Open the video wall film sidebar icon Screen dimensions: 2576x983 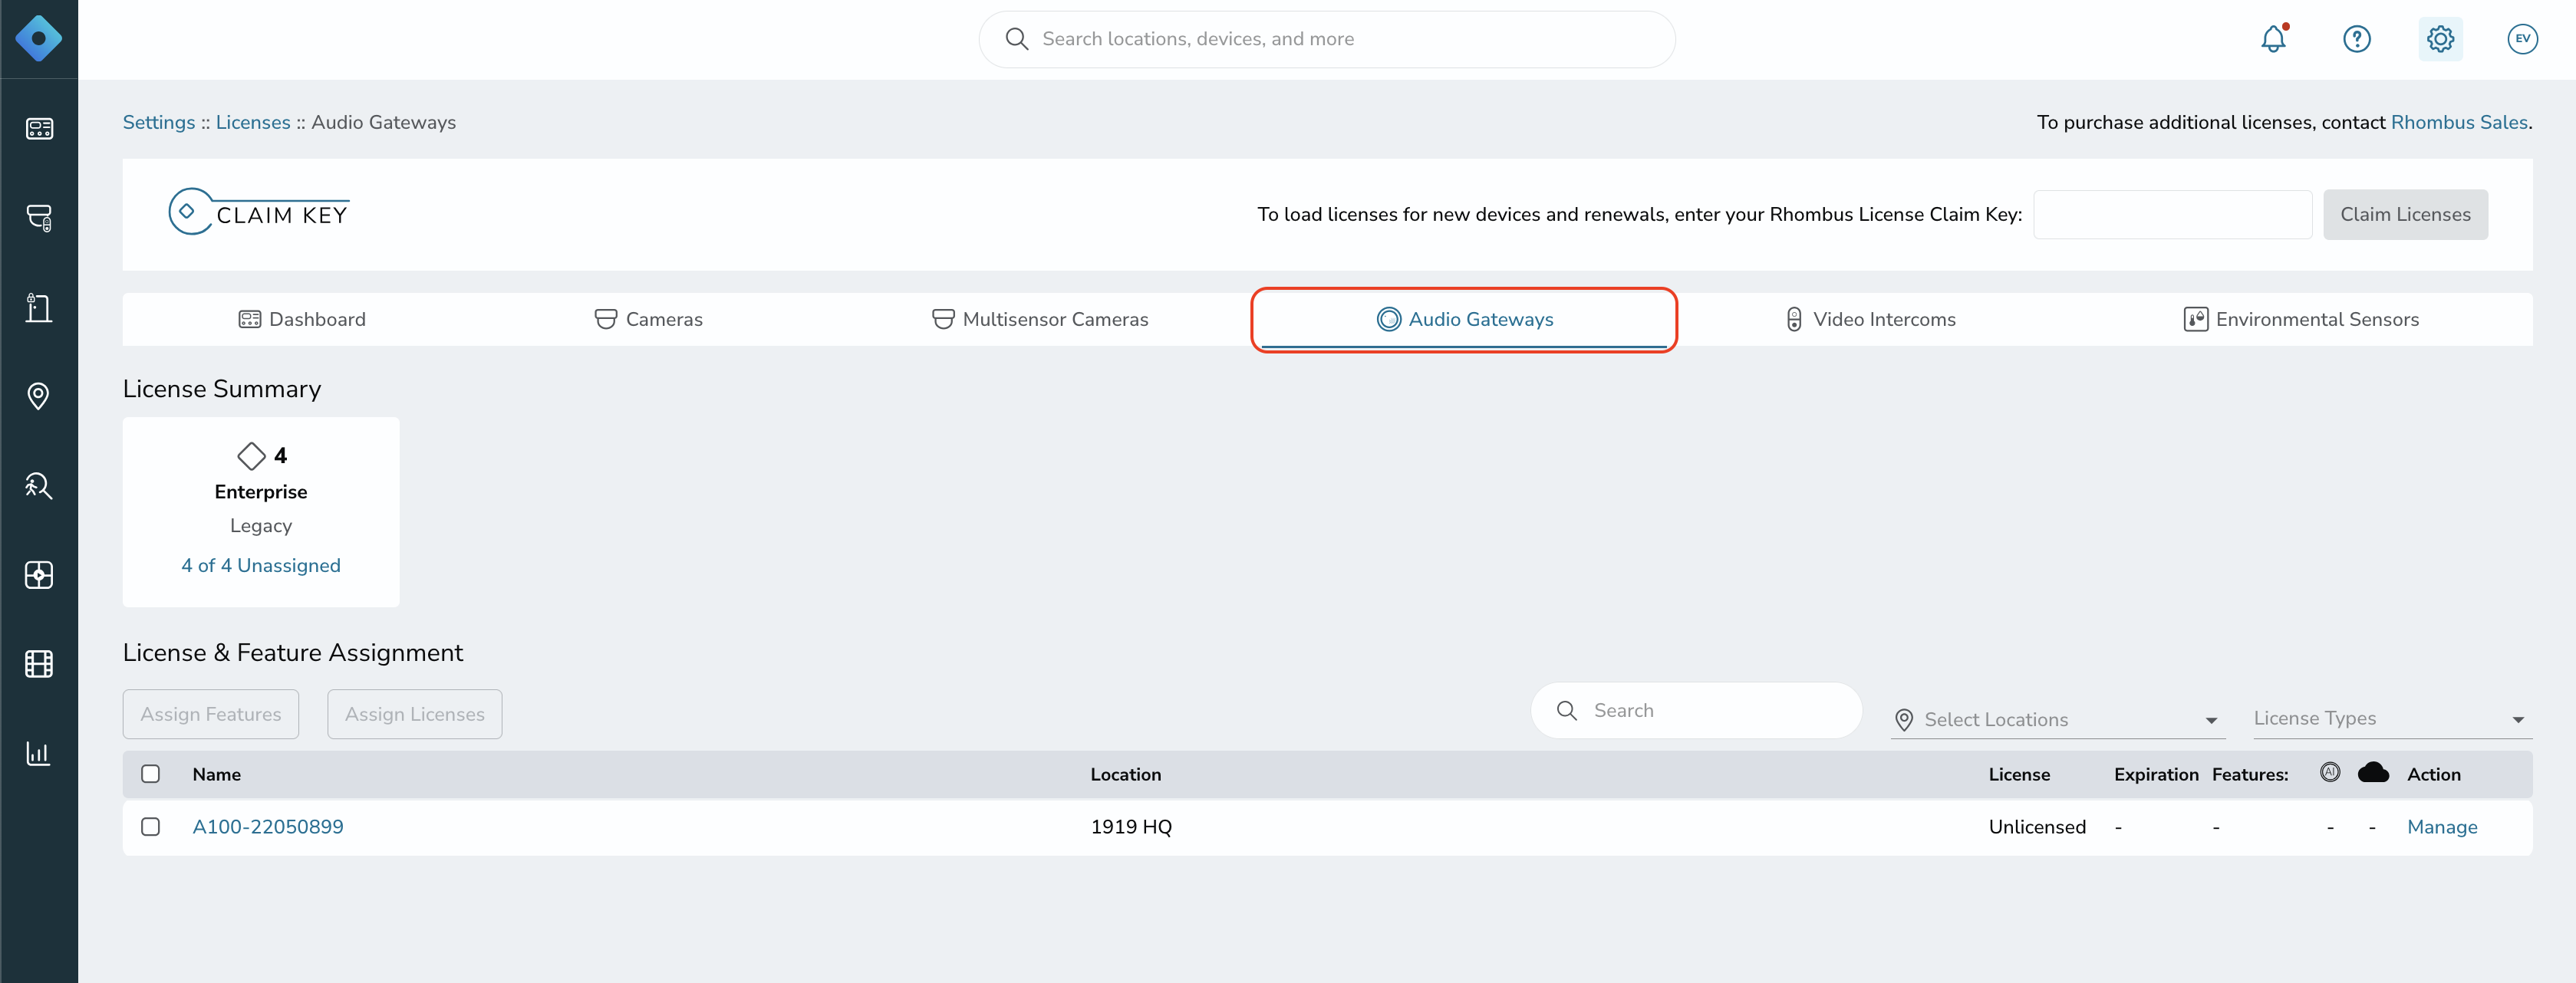(x=39, y=664)
